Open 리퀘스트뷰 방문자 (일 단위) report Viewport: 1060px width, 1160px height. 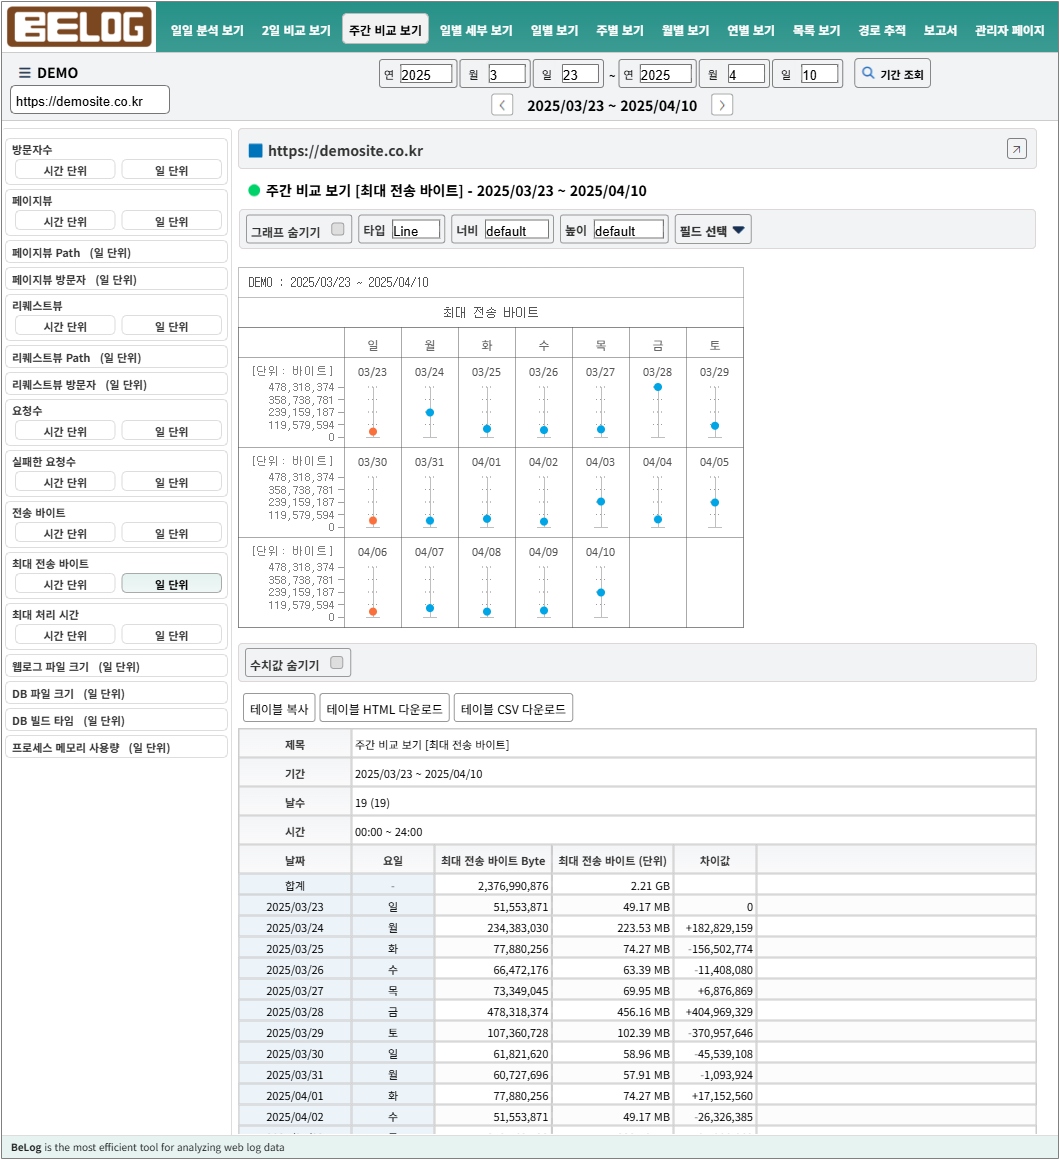[116, 385]
